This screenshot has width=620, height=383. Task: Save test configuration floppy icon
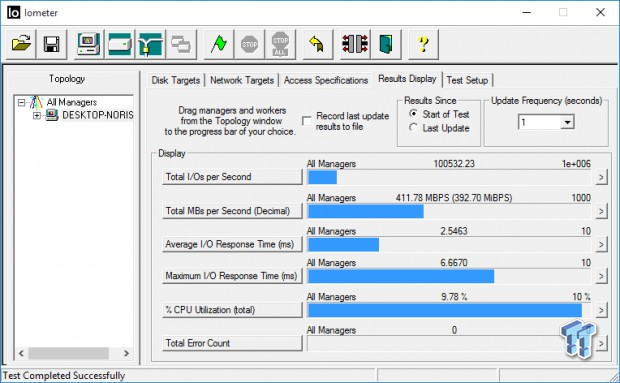click(x=52, y=44)
